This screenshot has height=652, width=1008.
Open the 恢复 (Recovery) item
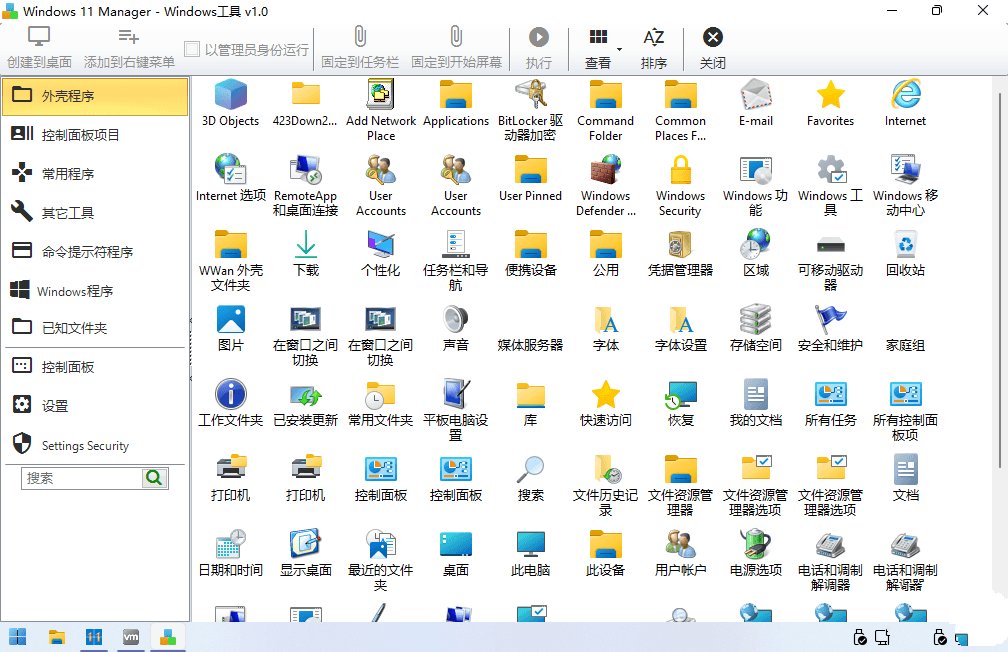coord(680,402)
